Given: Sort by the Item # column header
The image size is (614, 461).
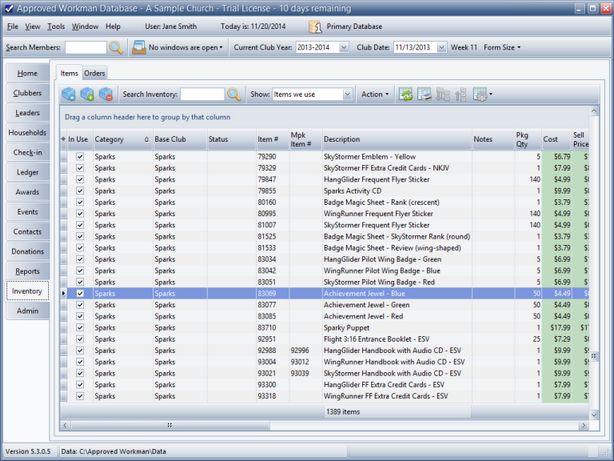Looking at the screenshot, I should click(273, 139).
